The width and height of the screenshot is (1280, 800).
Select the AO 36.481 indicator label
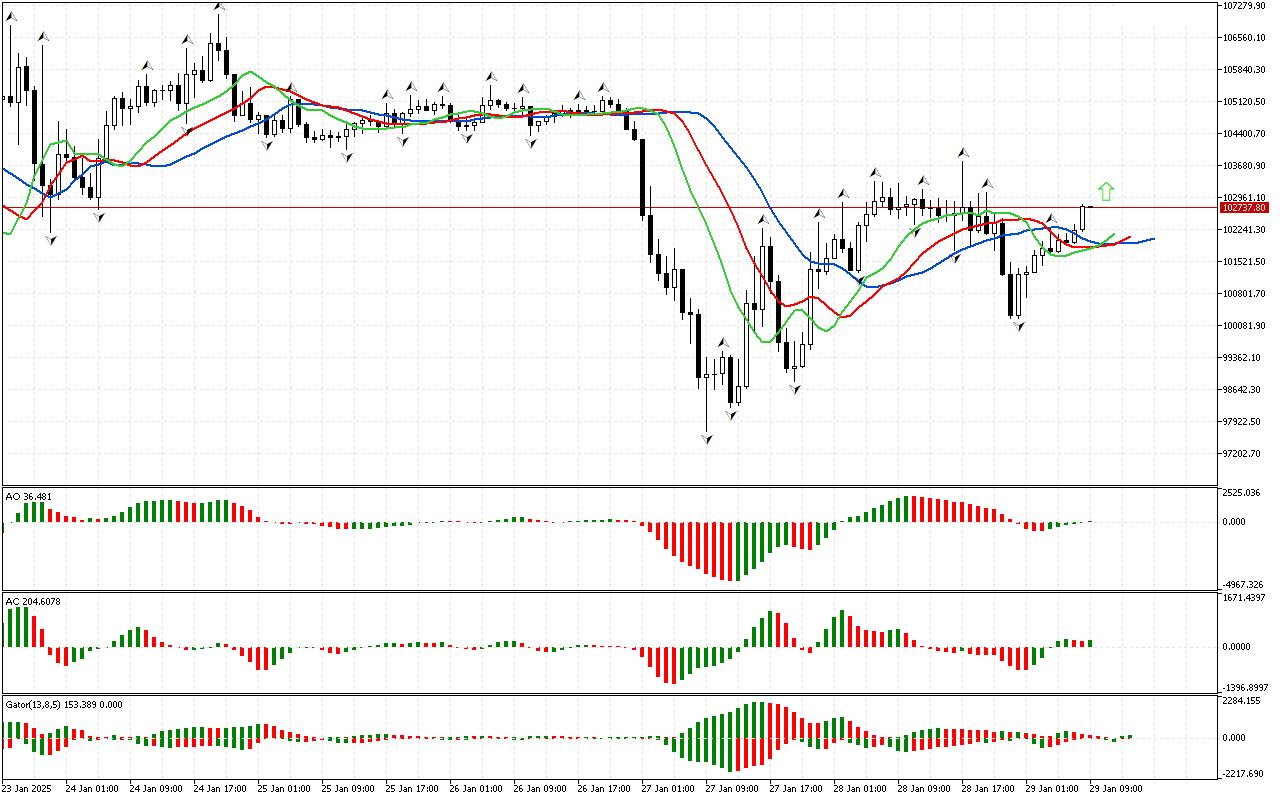click(x=29, y=496)
